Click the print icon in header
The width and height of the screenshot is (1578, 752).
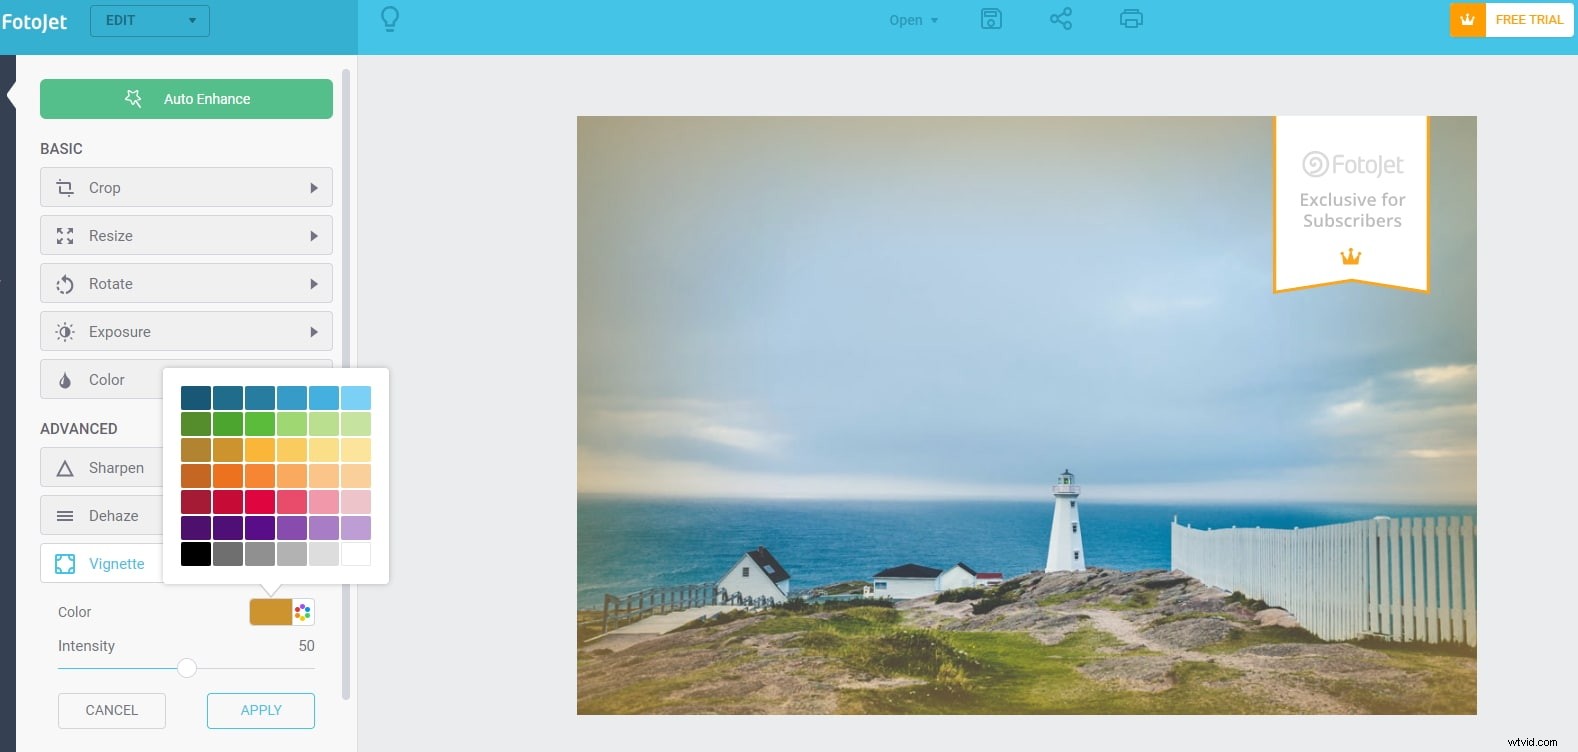1131,19
